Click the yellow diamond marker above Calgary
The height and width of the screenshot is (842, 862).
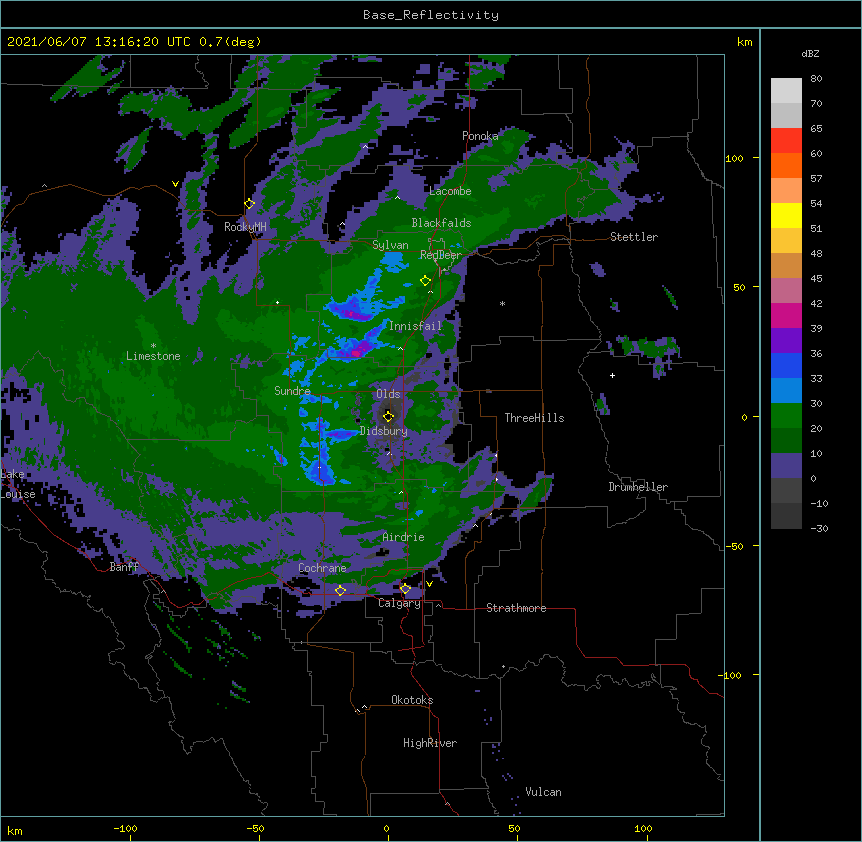tap(405, 589)
